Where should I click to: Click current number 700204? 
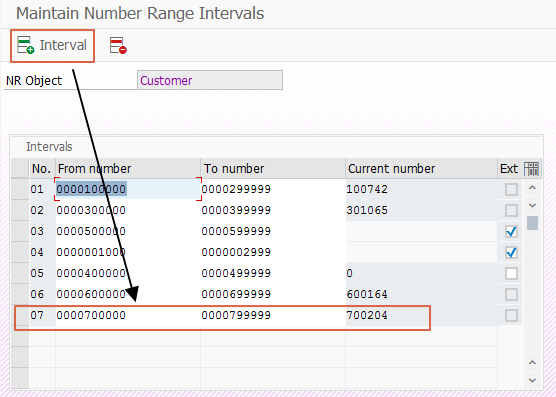coord(422,315)
